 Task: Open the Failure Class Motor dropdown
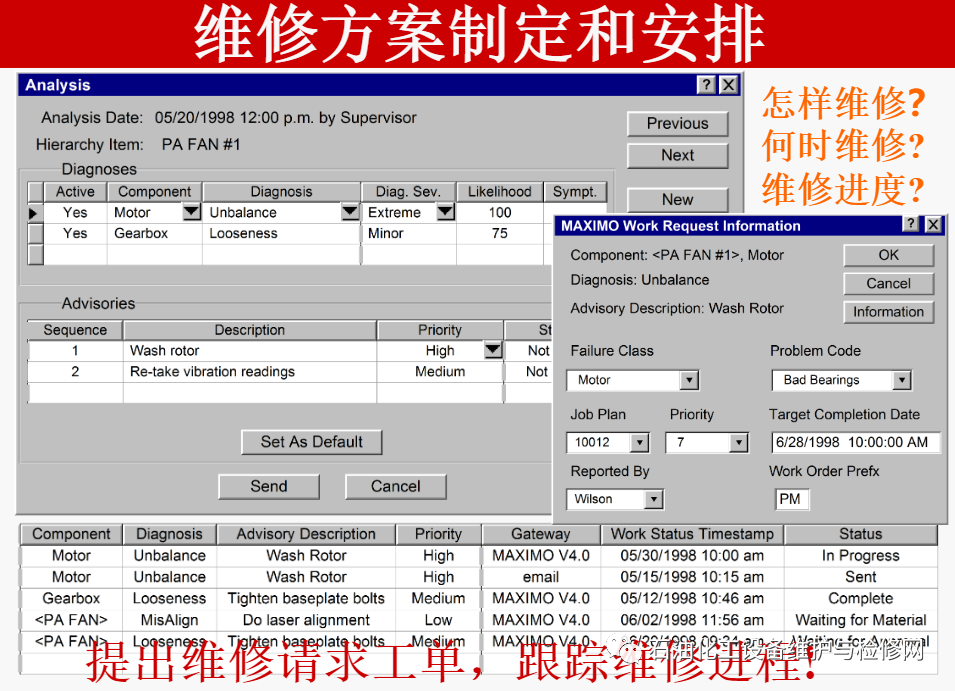point(688,381)
